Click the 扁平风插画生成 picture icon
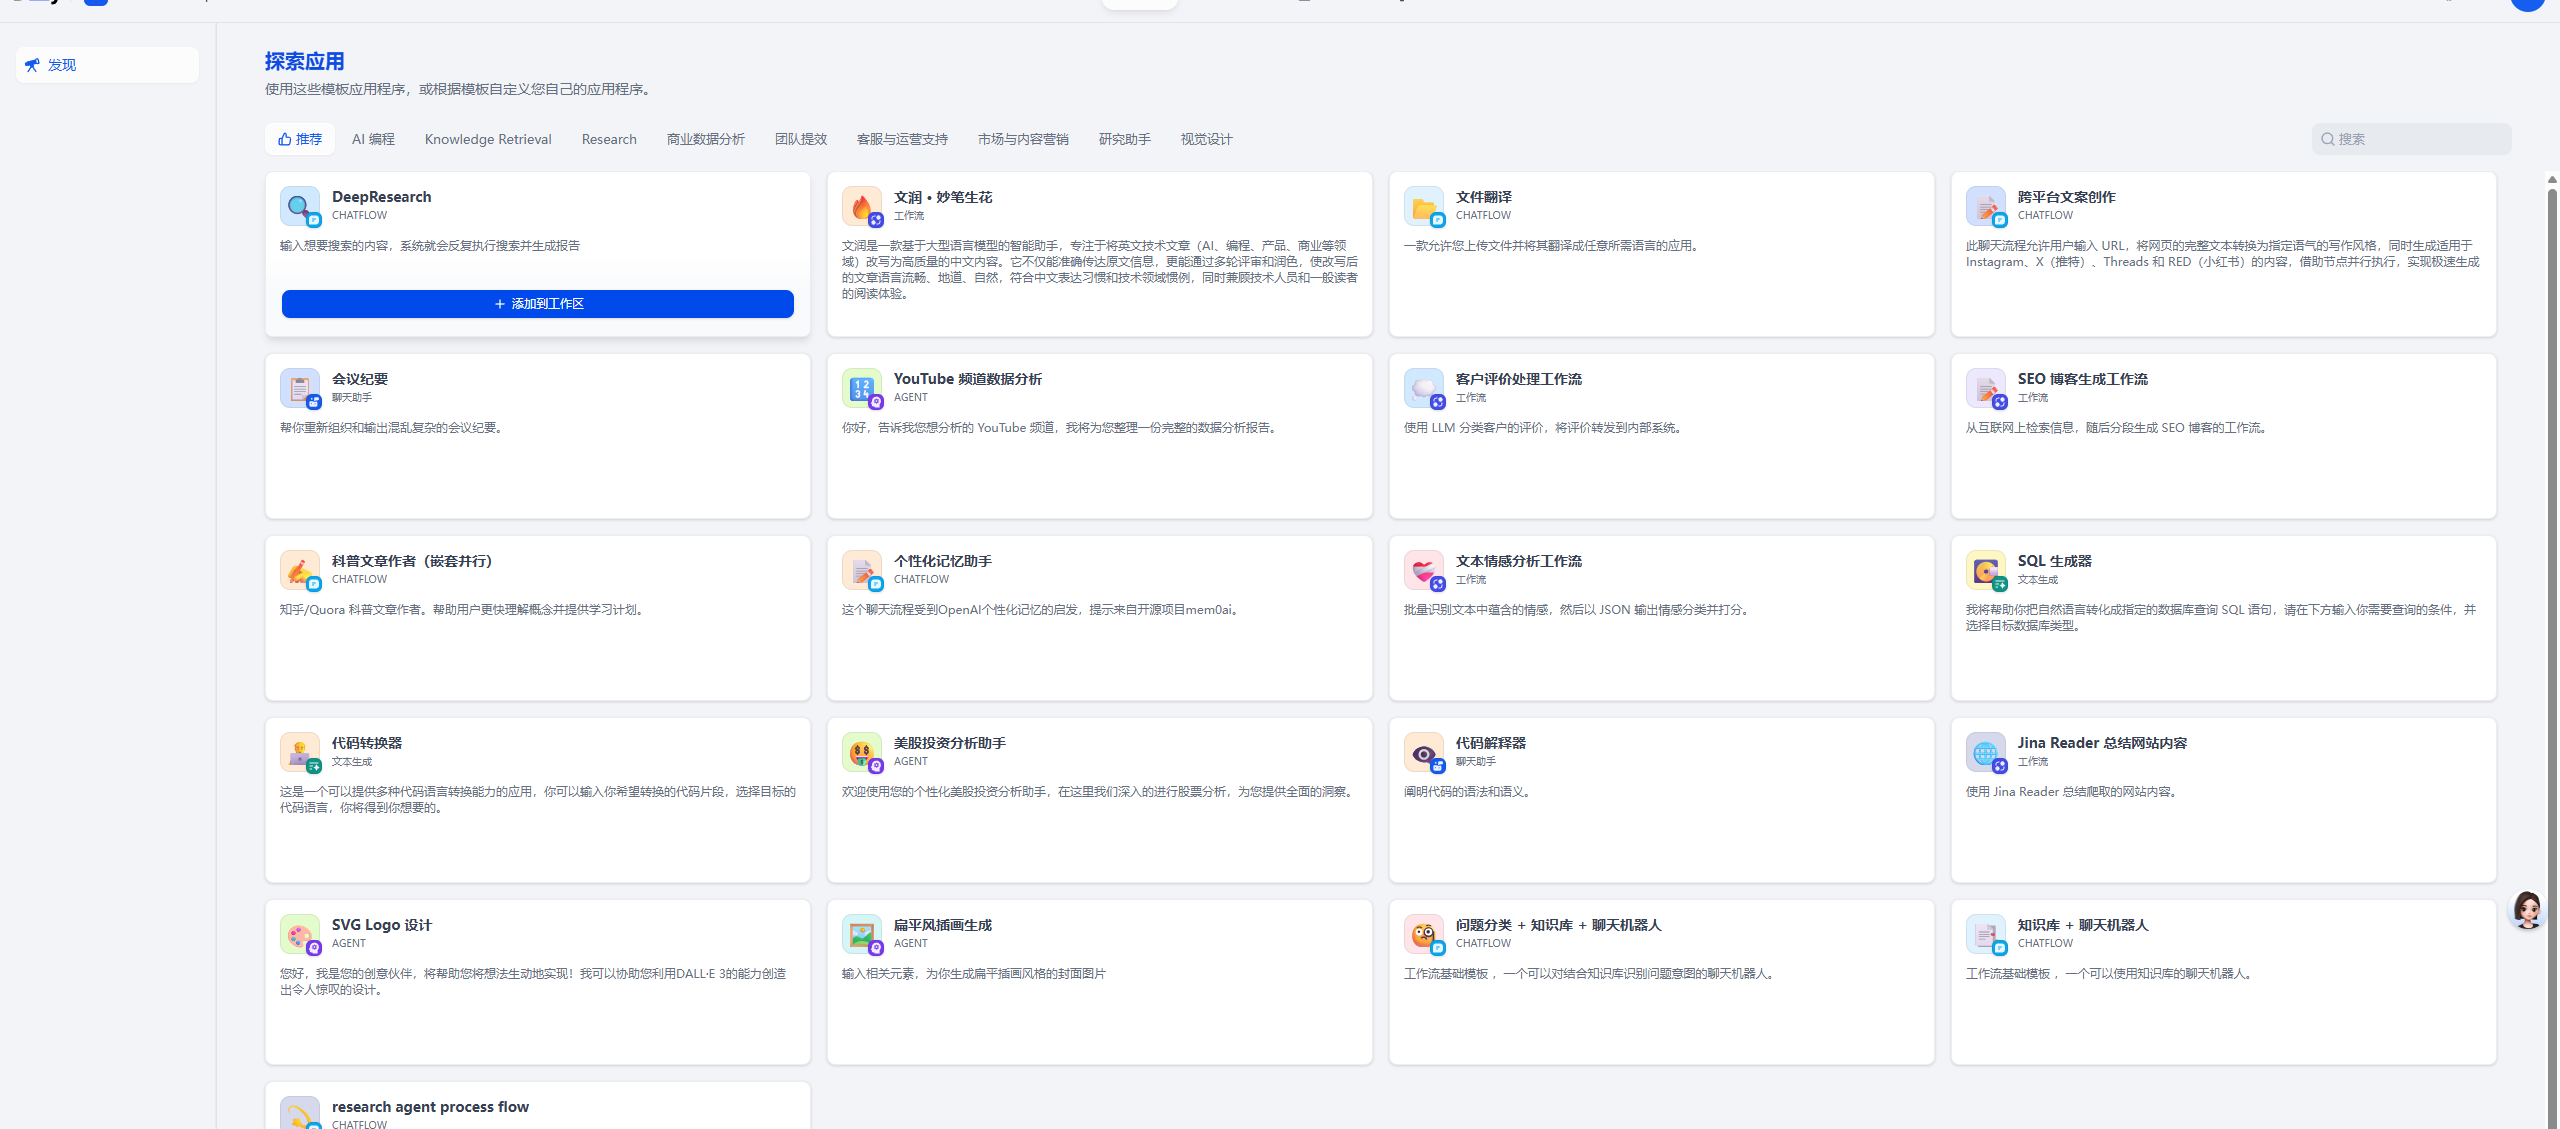The height and width of the screenshot is (1129, 2560). pos(861,934)
